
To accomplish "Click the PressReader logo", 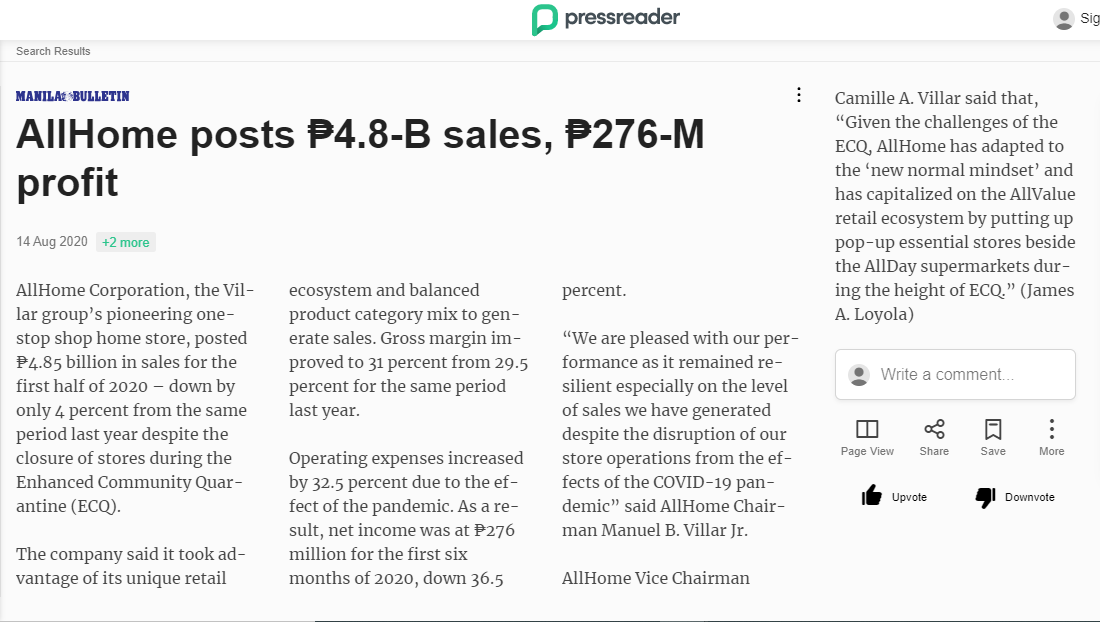I will point(606,19).
